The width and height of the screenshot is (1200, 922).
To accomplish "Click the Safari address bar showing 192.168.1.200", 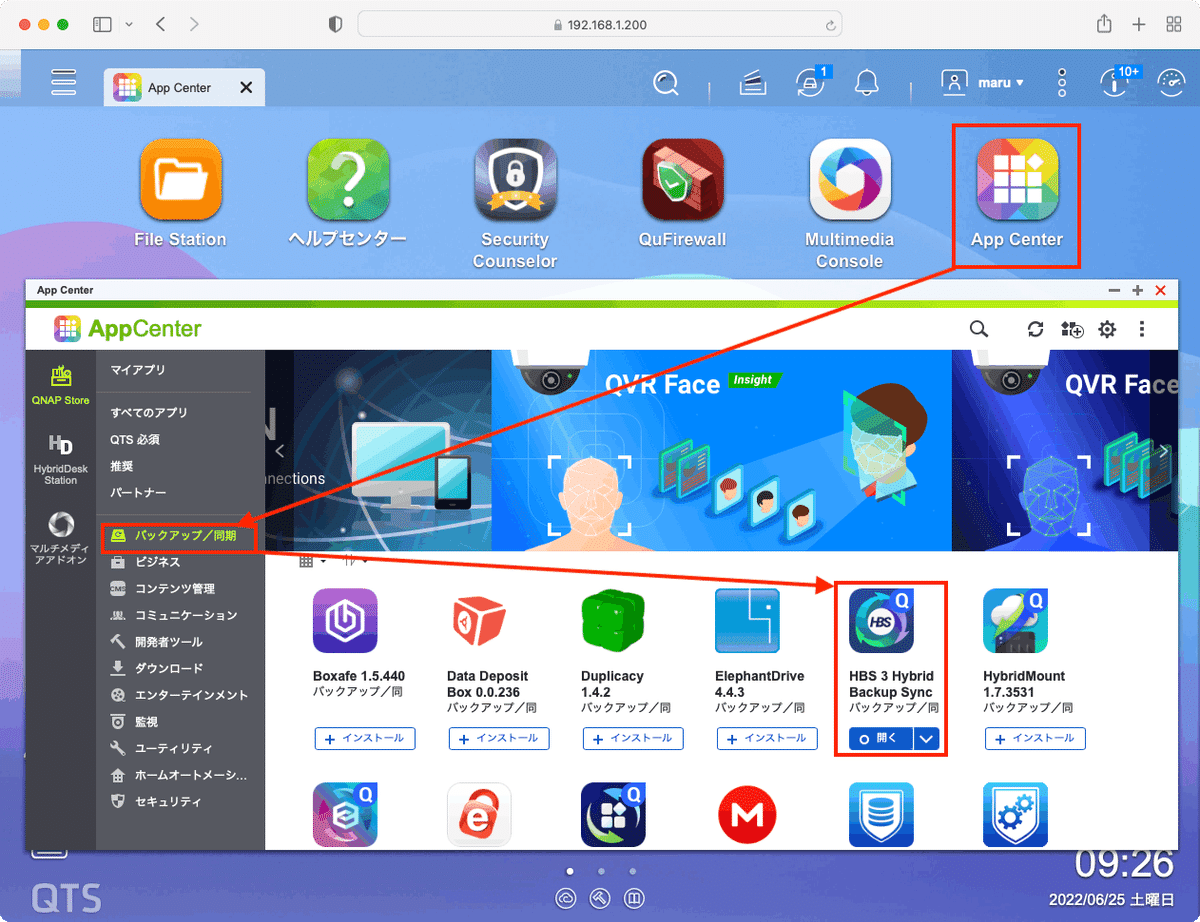I will tap(599, 25).
